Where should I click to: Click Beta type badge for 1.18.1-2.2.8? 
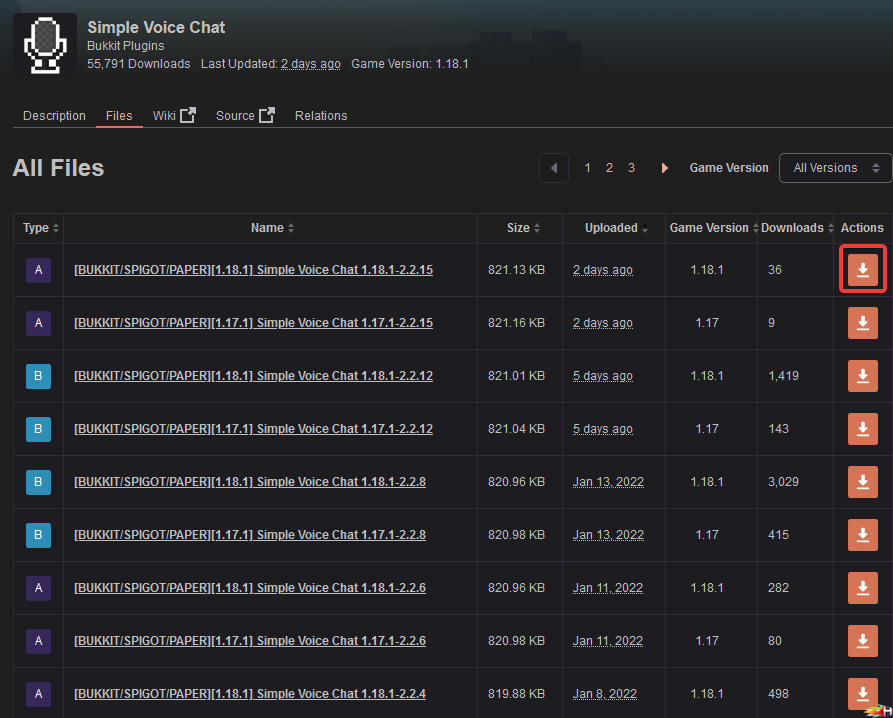[38, 482]
